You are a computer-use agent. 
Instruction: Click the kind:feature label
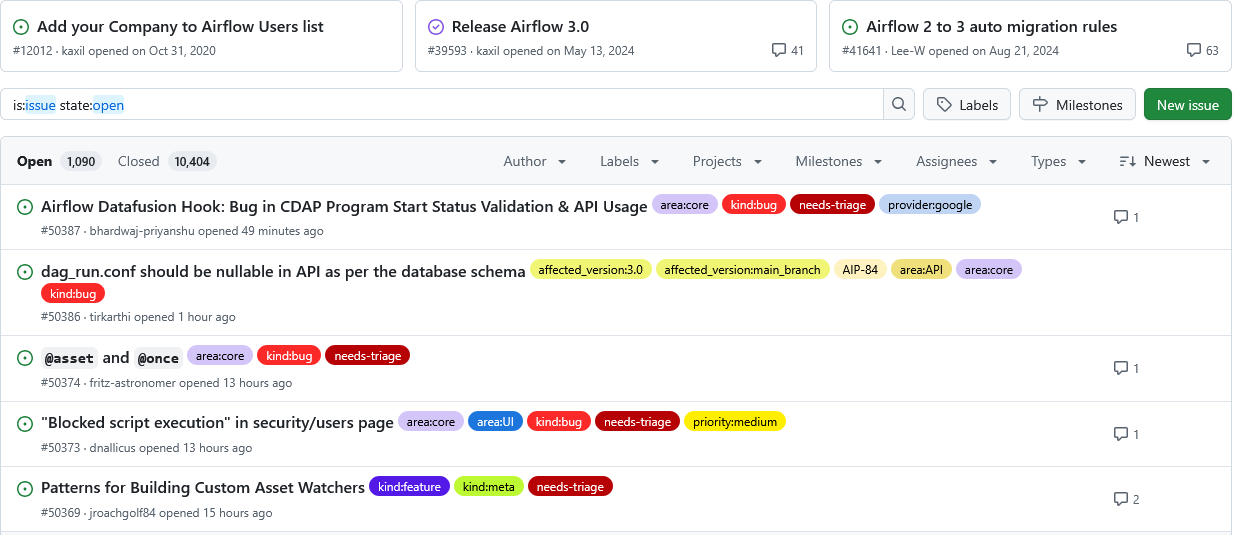tap(409, 487)
